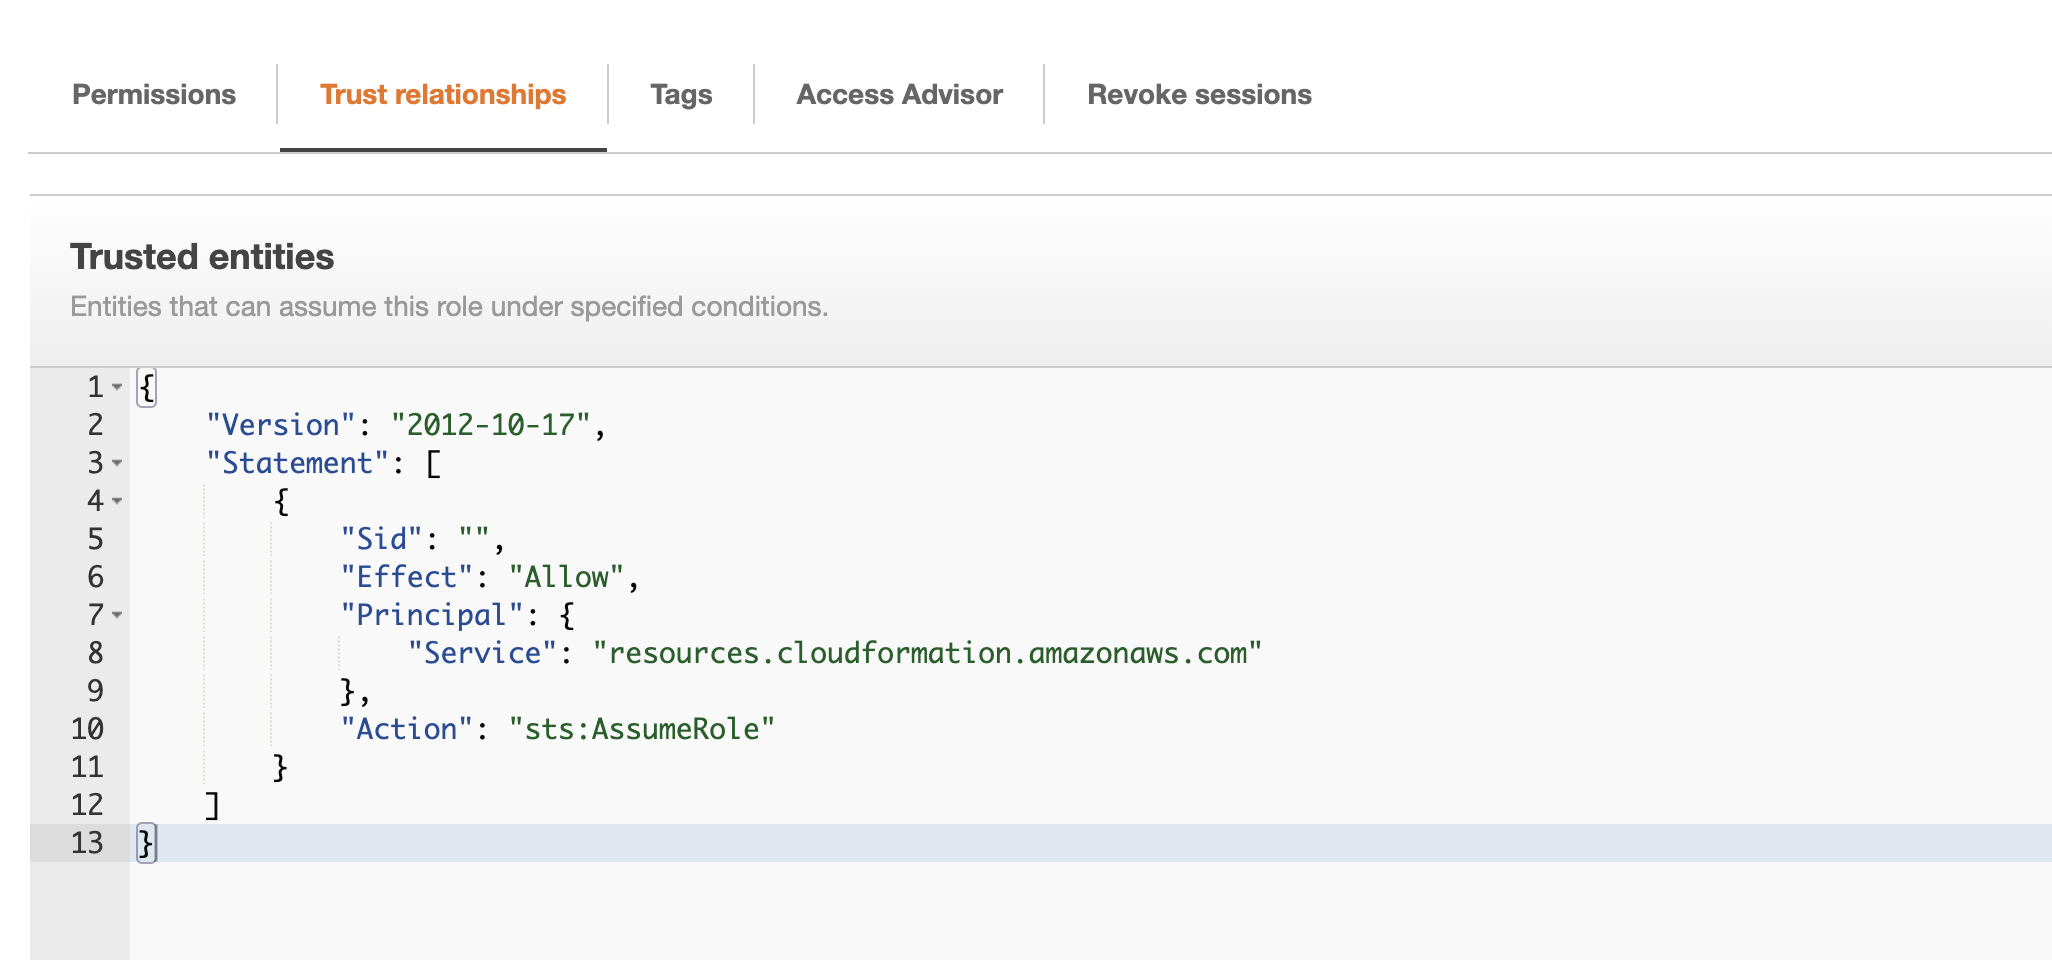Open the Access Advisor tab
This screenshot has width=2052, height=960.
click(x=899, y=95)
